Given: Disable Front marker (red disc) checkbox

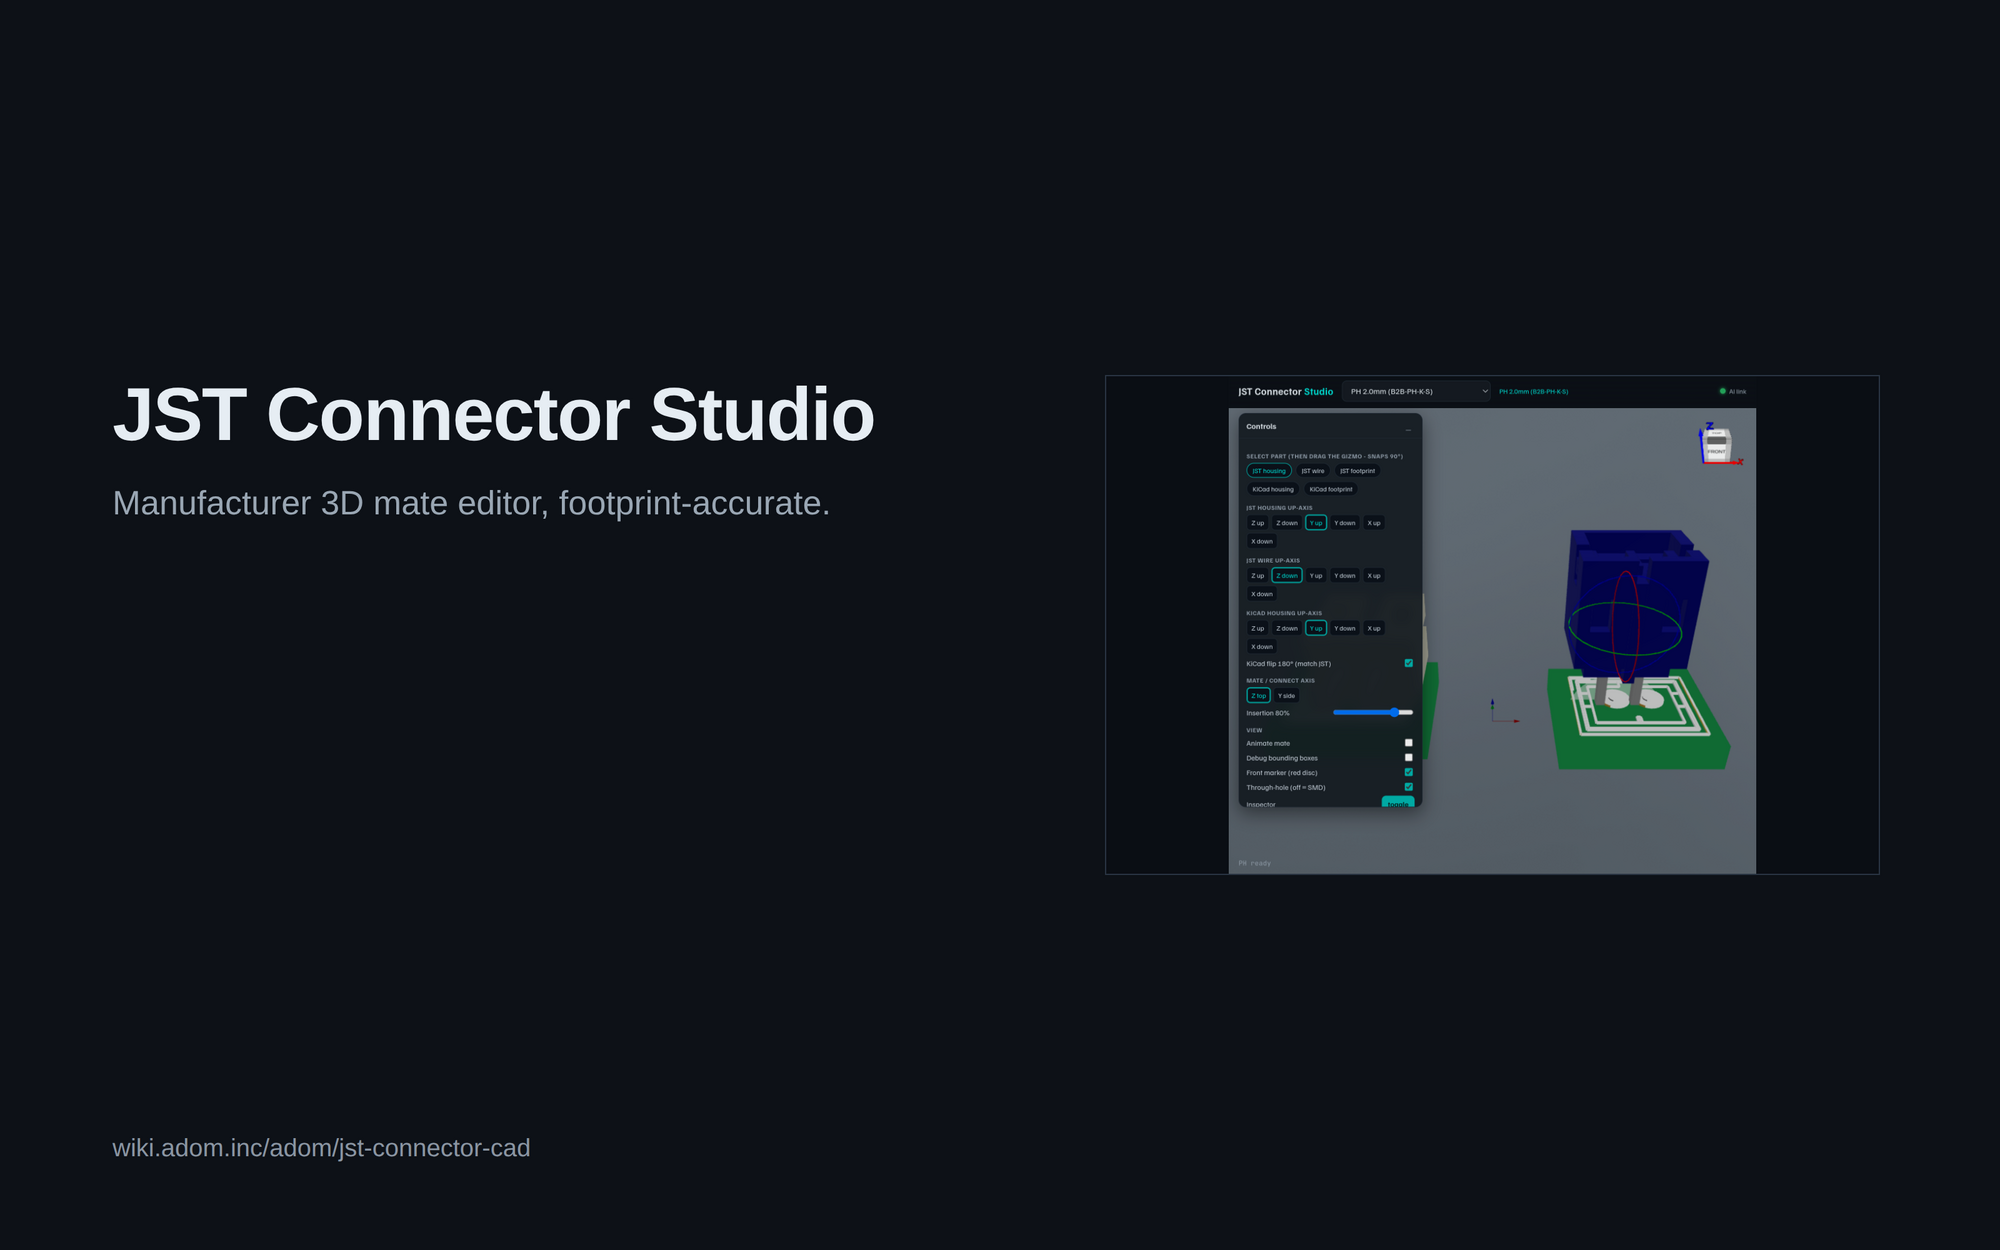Looking at the screenshot, I should click(1408, 772).
